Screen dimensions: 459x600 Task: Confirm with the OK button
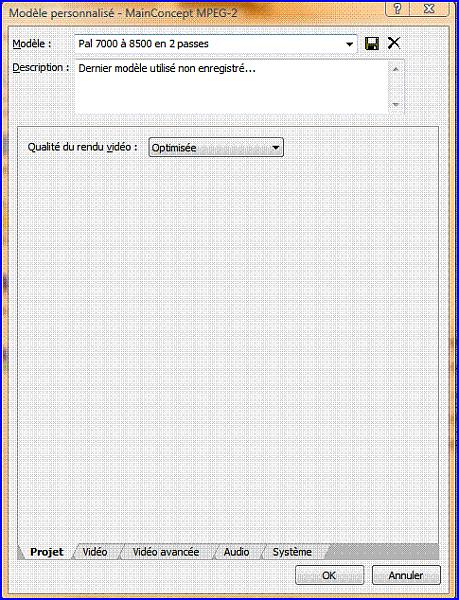click(x=329, y=575)
